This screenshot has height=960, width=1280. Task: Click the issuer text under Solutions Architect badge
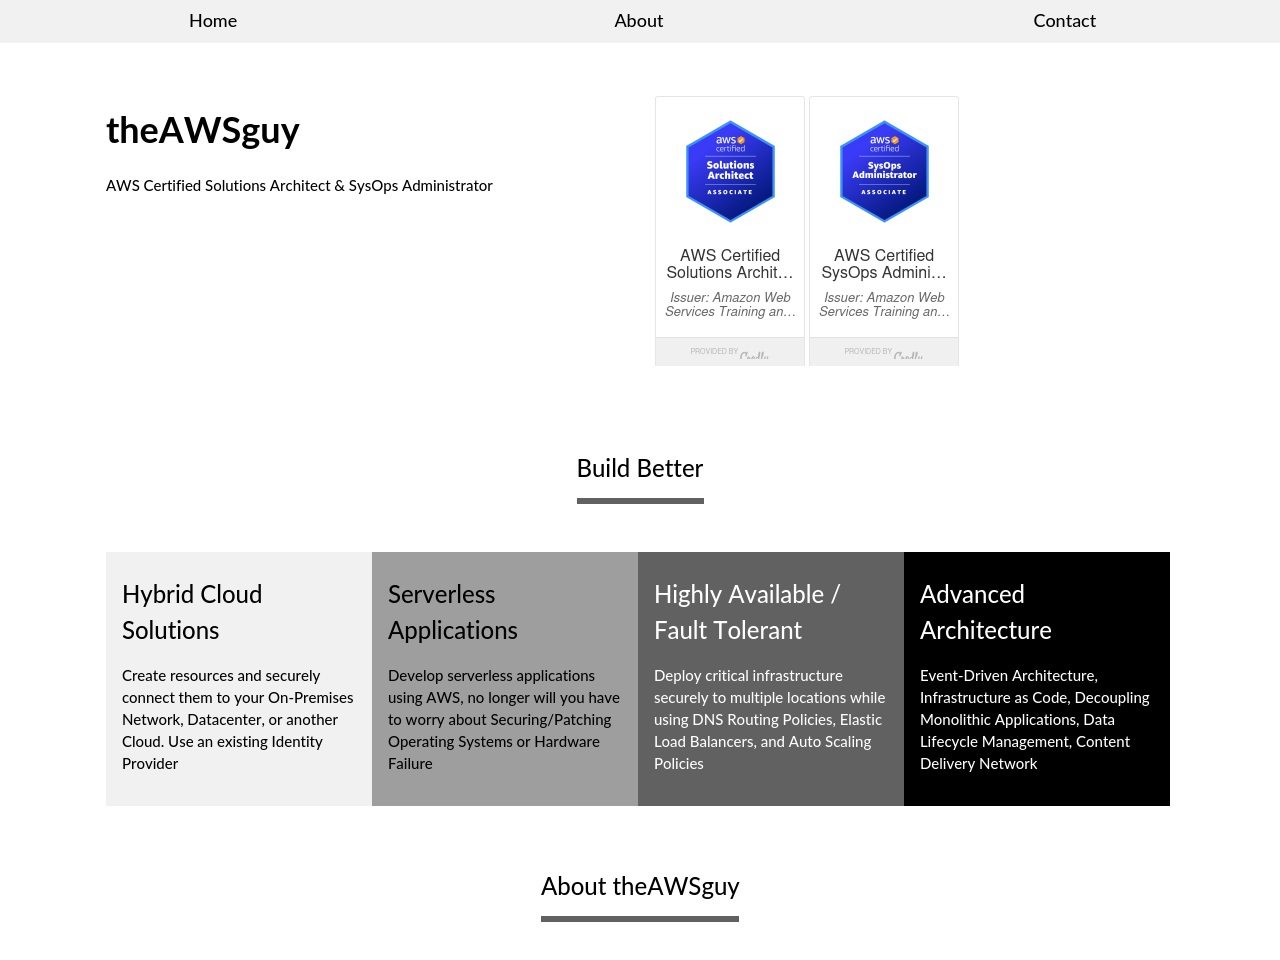pos(730,305)
